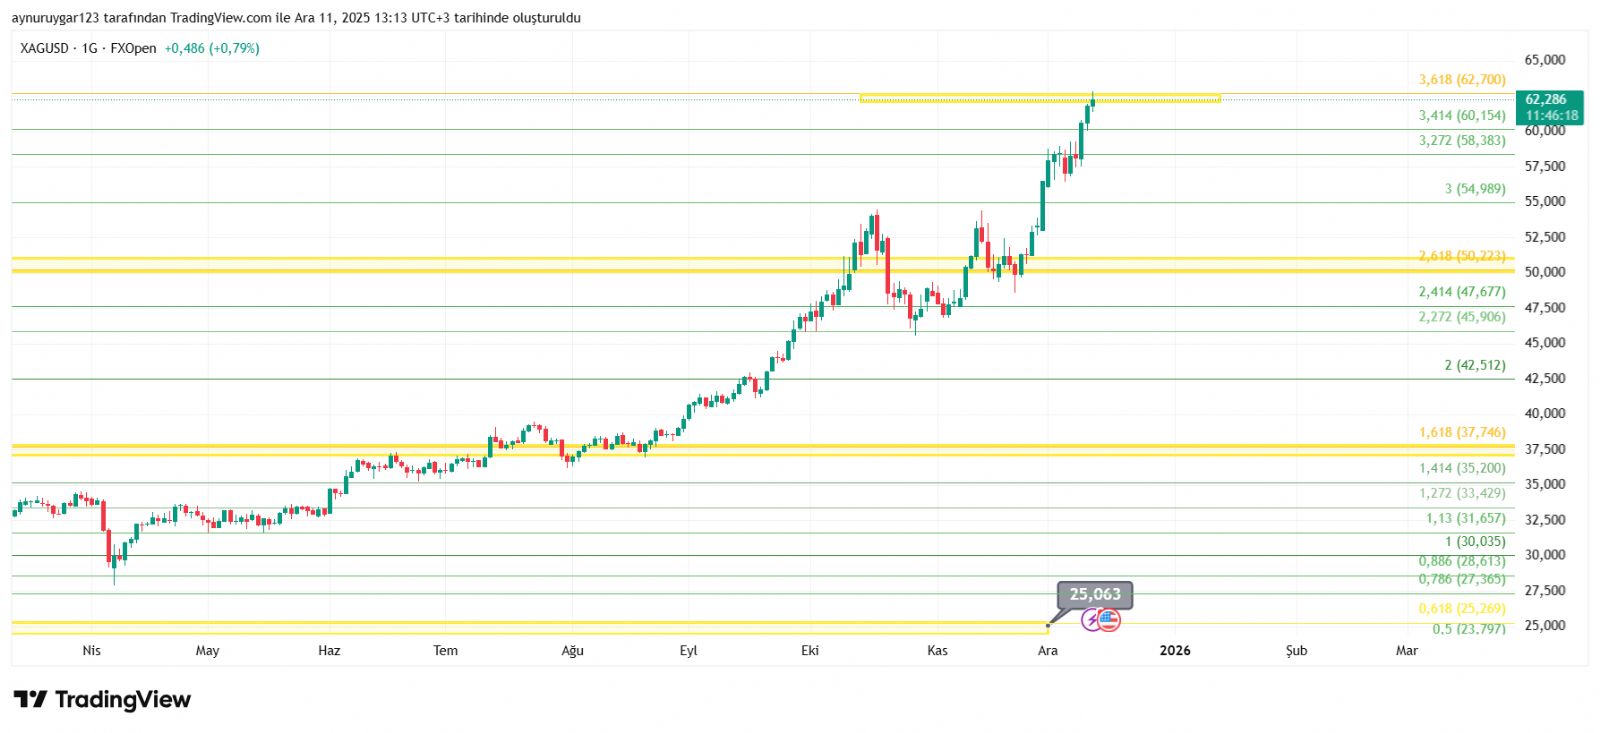This screenshot has height=733, width=1600.
Task: Click the Nis month label on time axis
Action: [91, 650]
